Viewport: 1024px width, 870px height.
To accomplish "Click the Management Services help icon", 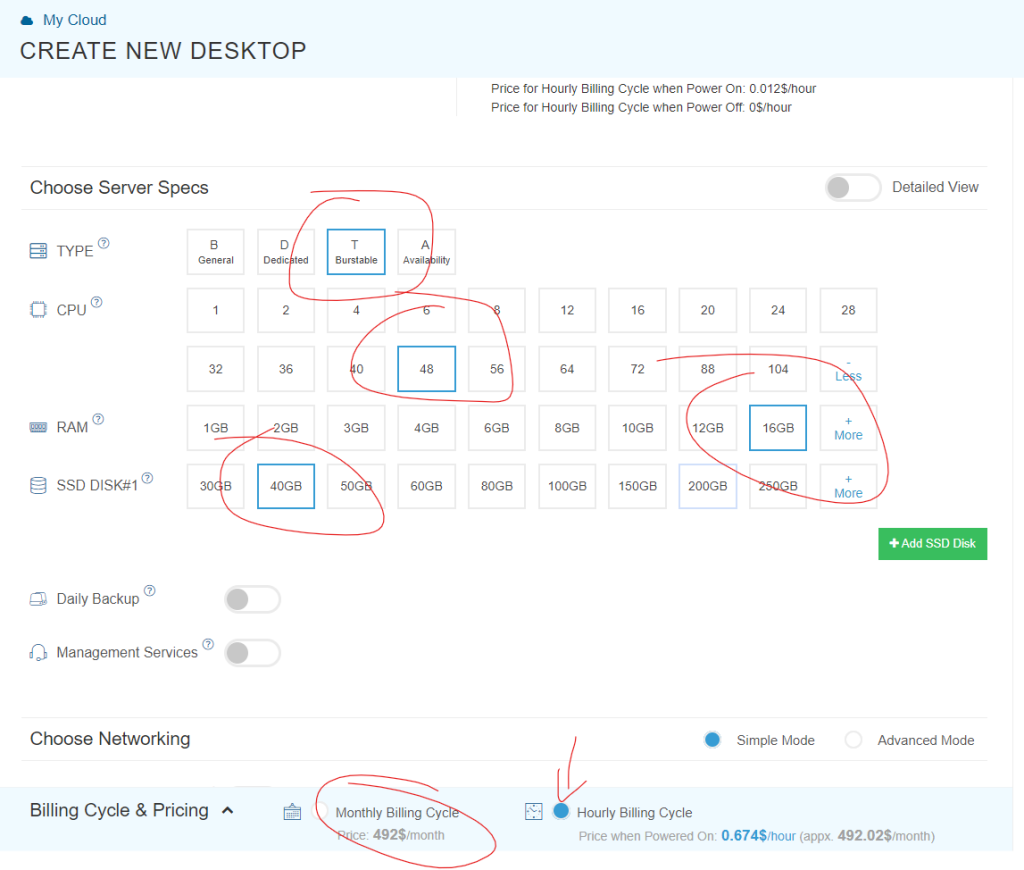I will [208, 645].
